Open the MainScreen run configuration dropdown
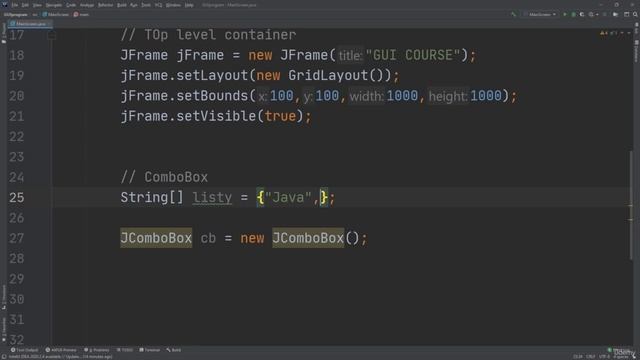Viewport: 640px width, 360px height. pos(540,14)
